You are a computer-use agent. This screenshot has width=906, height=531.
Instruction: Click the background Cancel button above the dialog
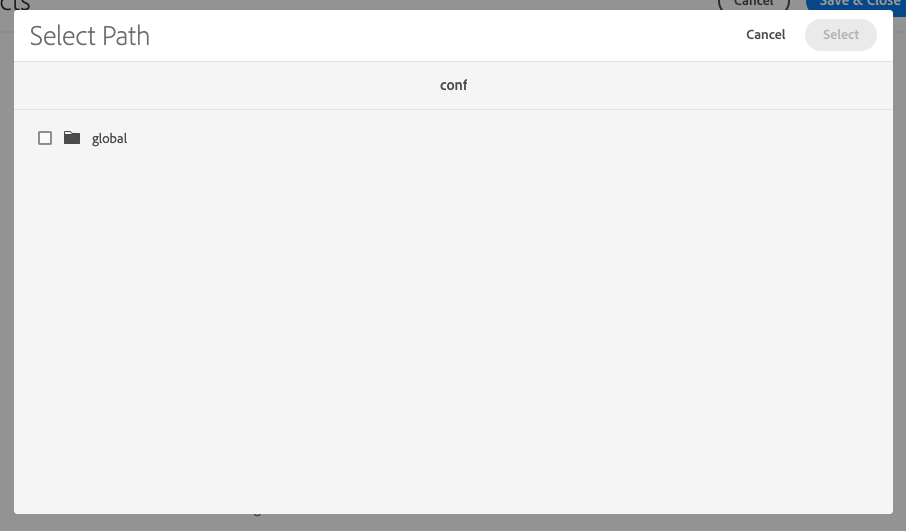pyautogui.click(x=753, y=3)
